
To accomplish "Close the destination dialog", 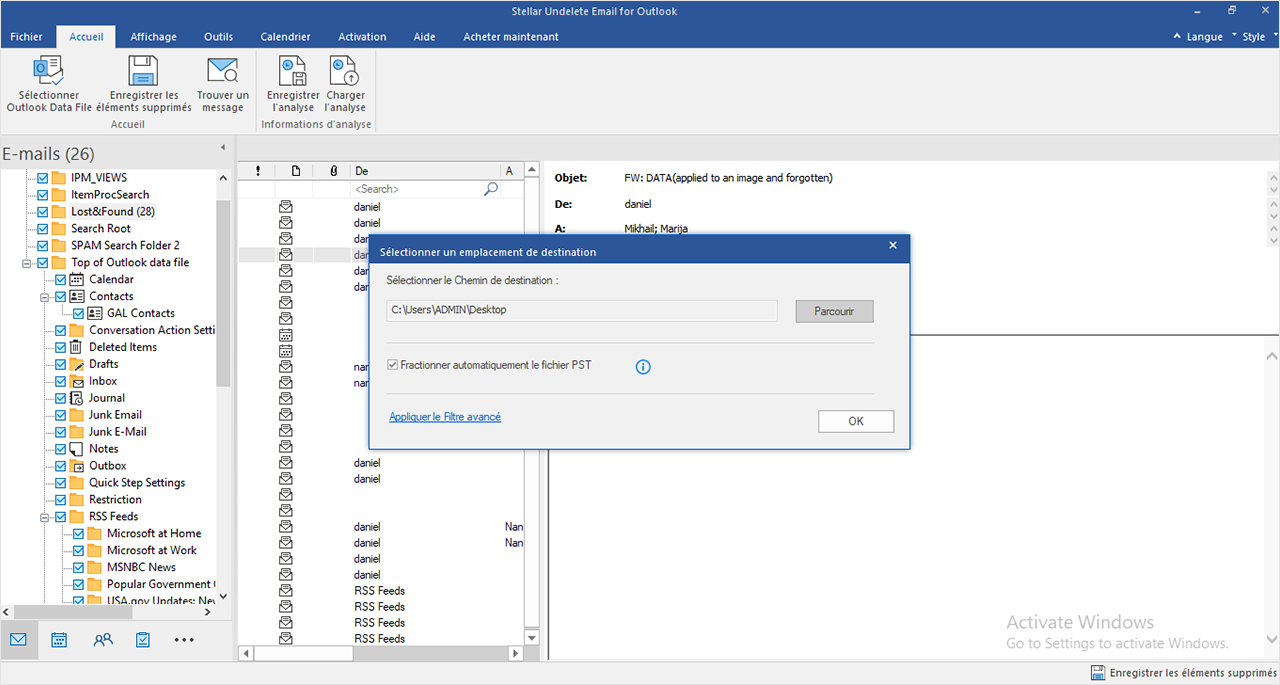I will [x=893, y=246].
